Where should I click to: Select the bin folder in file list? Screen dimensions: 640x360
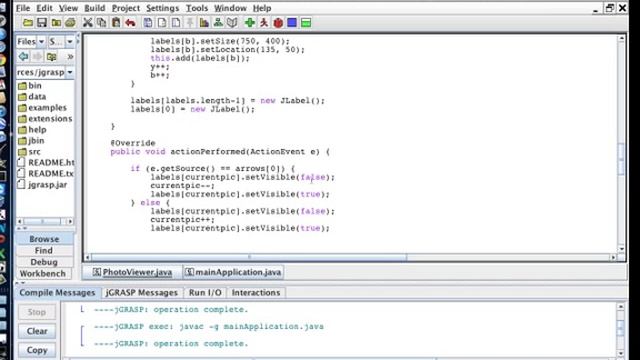[30, 86]
